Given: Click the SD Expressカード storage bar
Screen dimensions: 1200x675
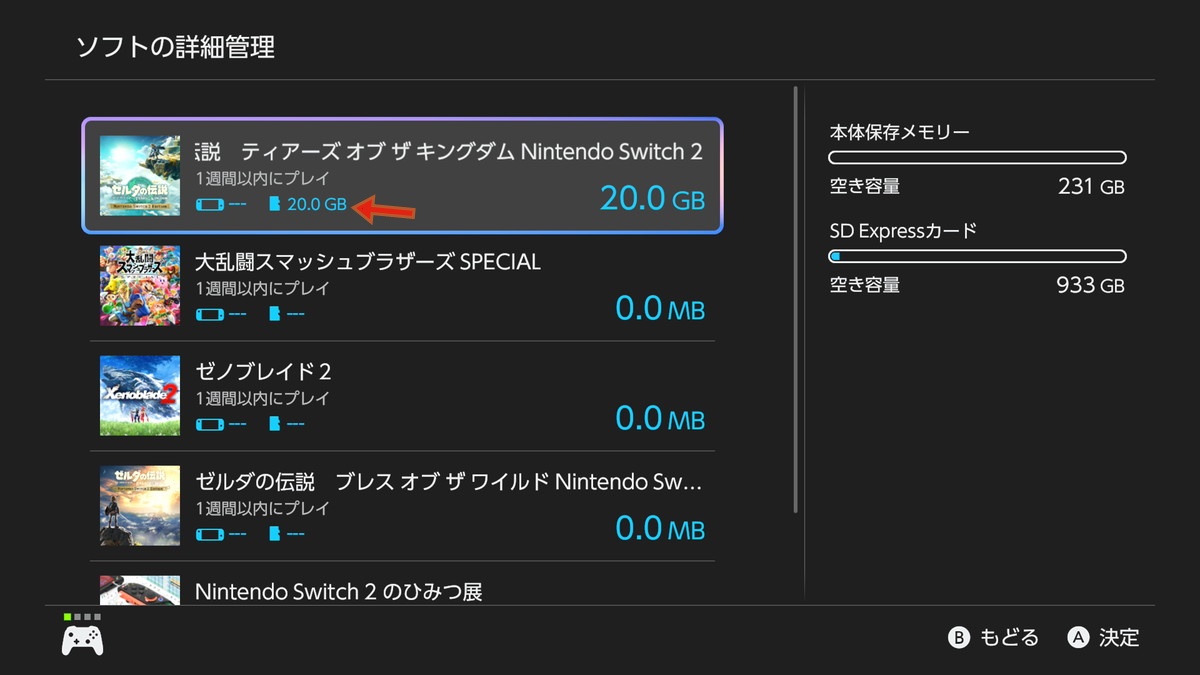Looking at the screenshot, I should (x=977, y=256).
